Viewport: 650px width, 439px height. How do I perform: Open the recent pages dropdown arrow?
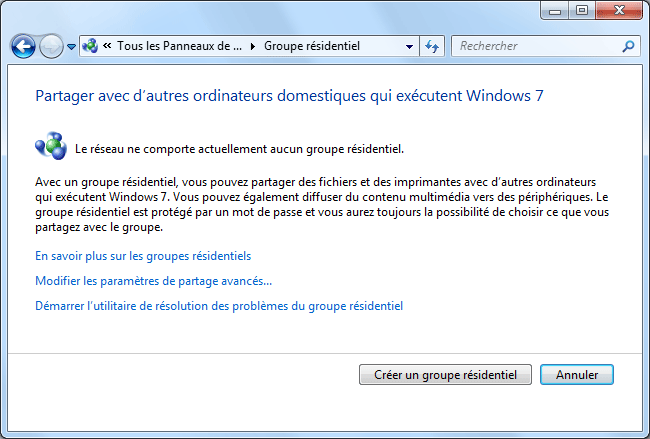click(x=71, y=47)
